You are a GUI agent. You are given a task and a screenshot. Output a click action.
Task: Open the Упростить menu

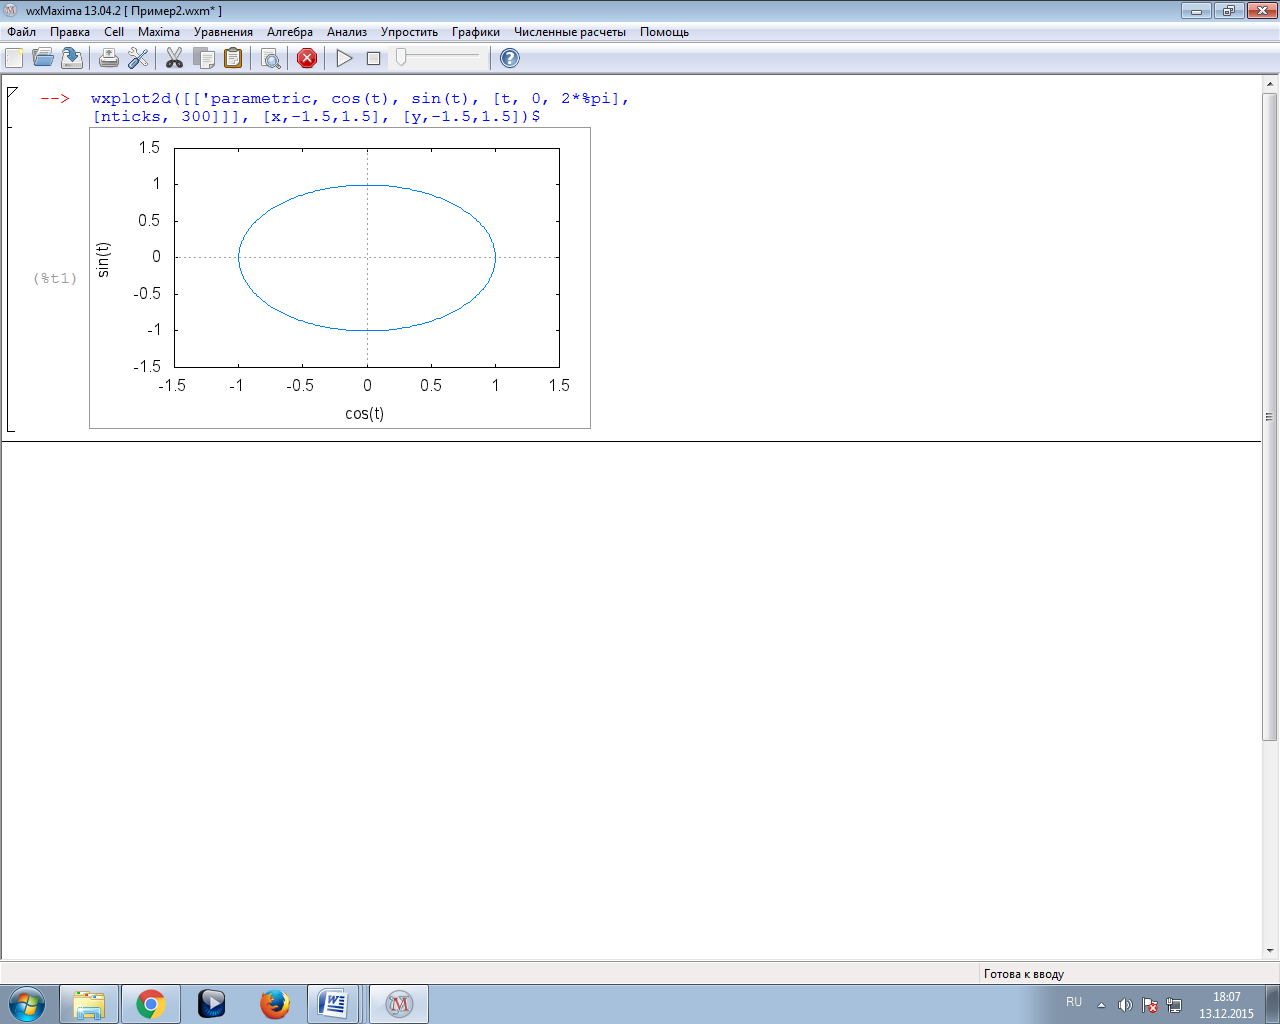pos(409,32)
